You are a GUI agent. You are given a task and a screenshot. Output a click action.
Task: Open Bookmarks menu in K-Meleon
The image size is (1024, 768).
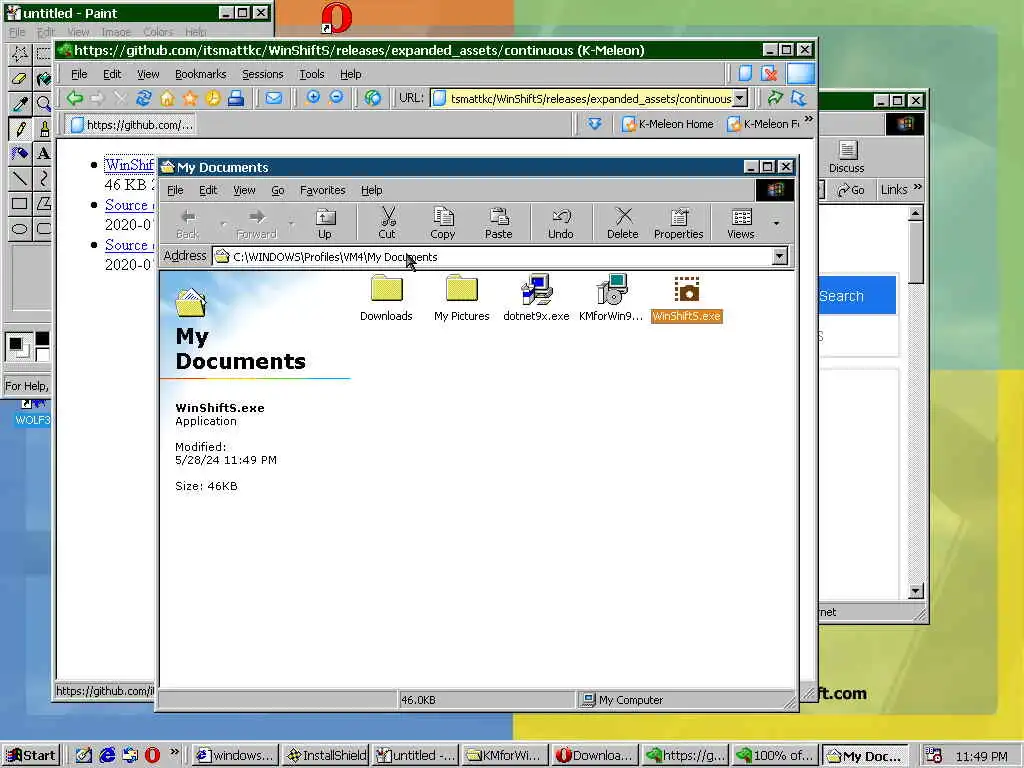tap(200, 74)
